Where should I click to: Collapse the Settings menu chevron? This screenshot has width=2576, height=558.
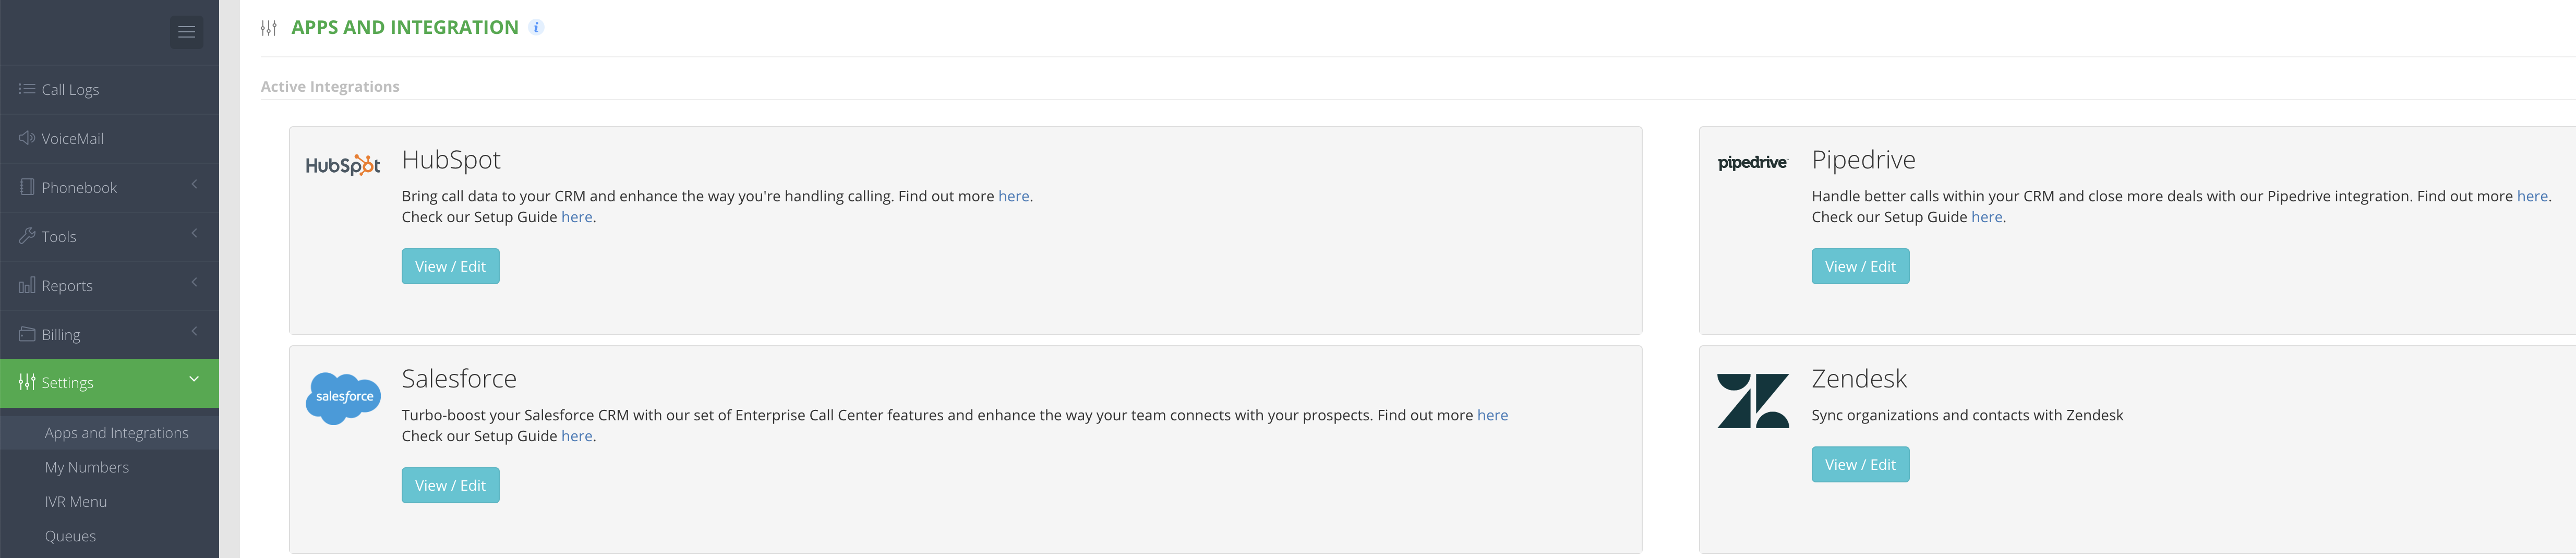[x=194, y=379]
